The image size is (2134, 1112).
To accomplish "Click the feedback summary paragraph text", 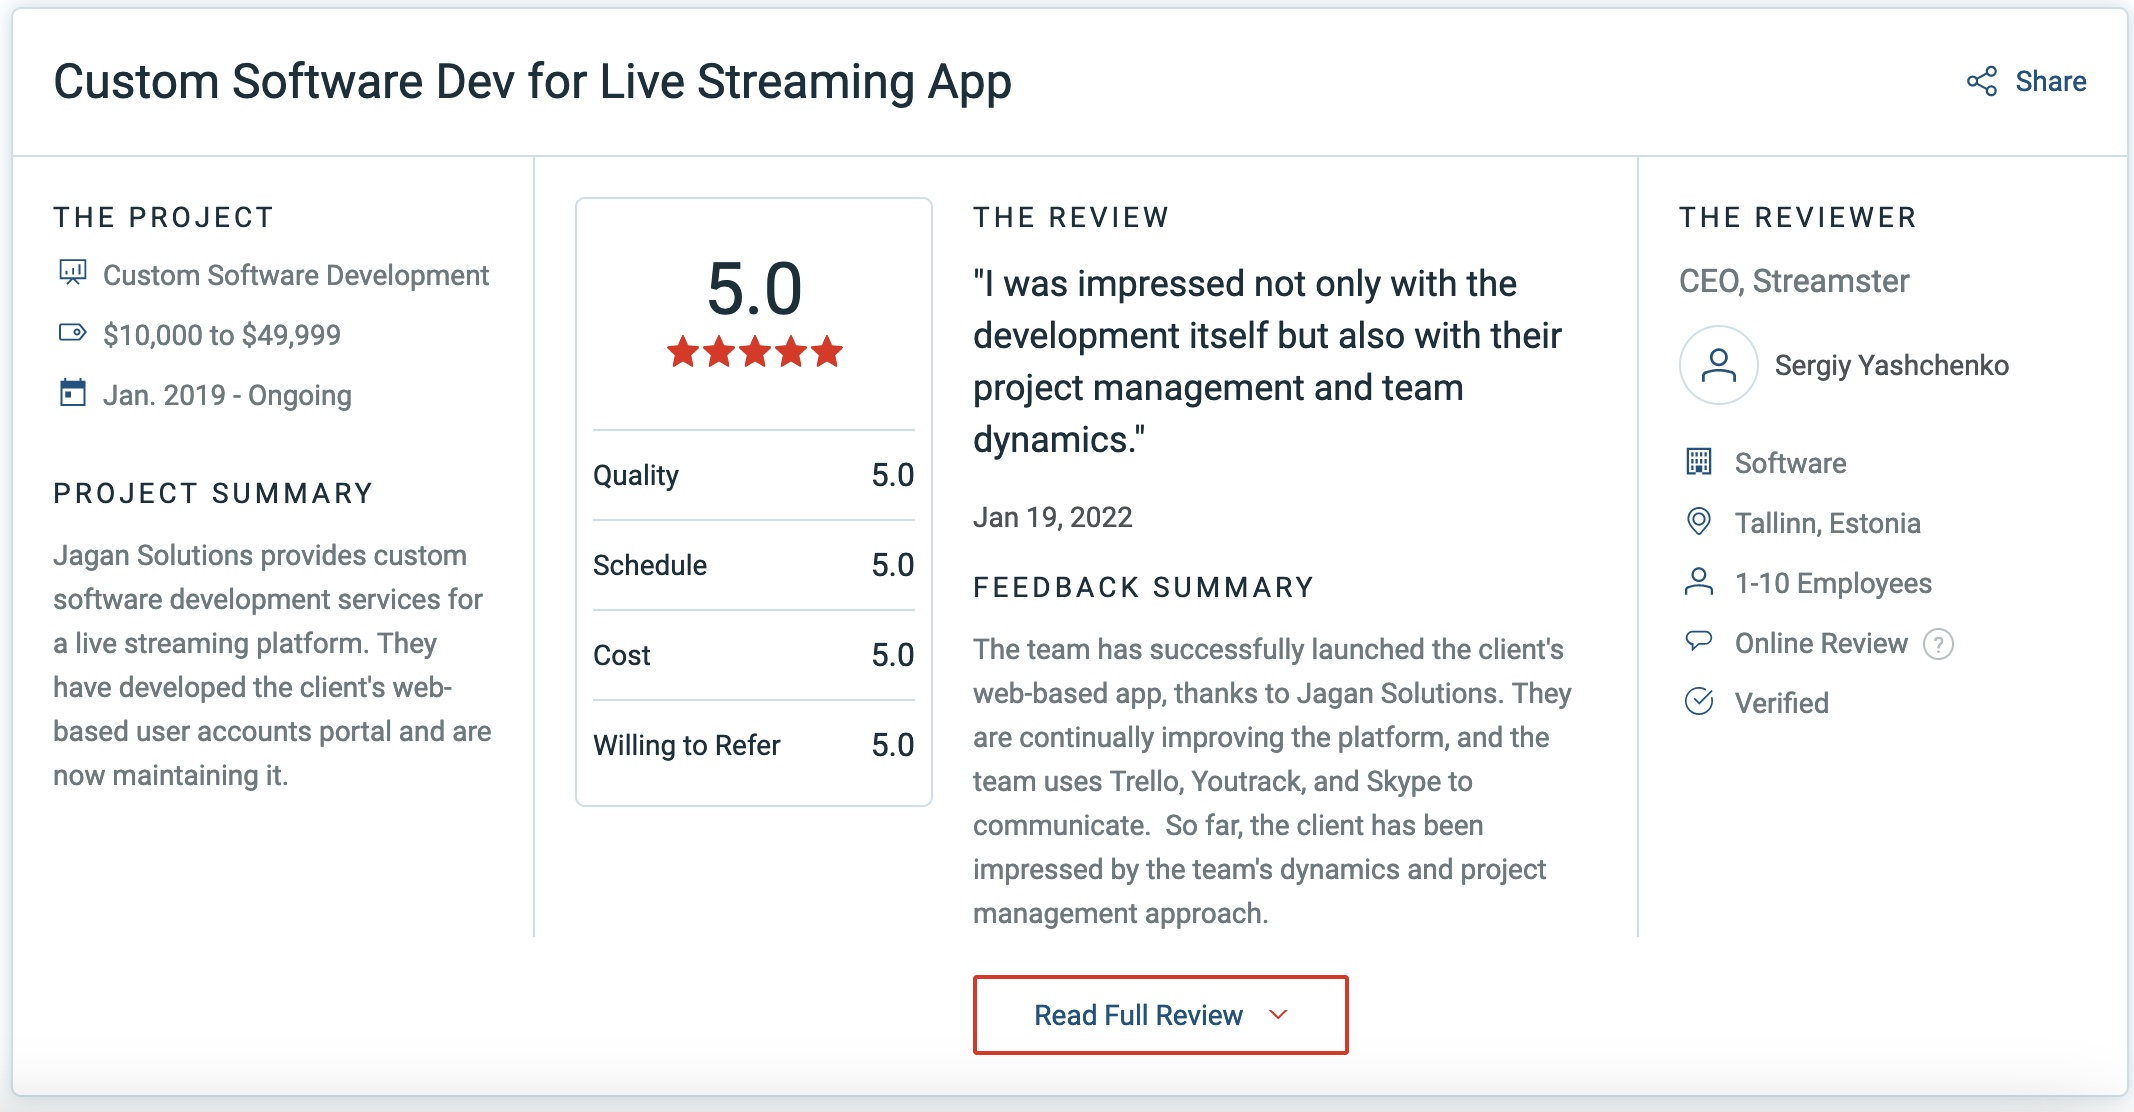I will (x=1272, y=781).
